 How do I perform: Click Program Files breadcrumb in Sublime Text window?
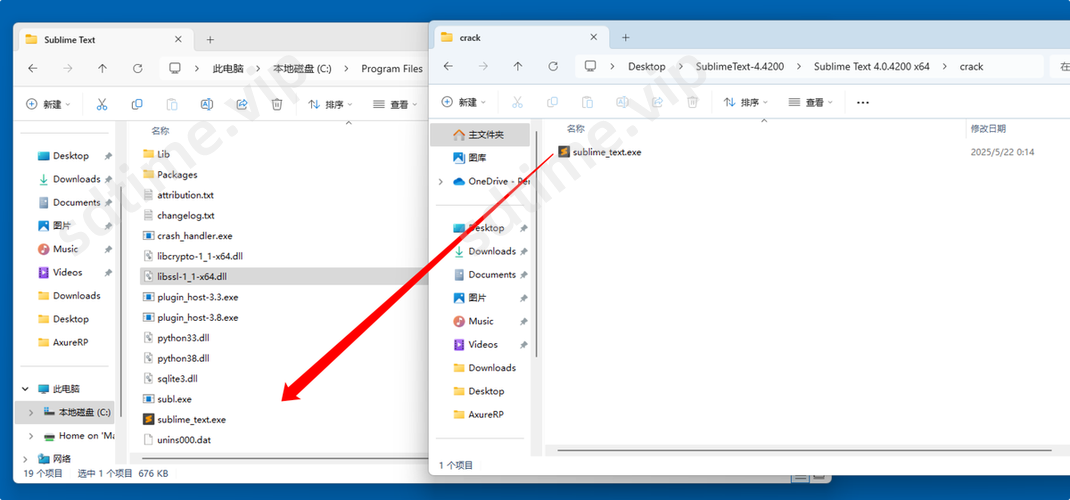click(x=392, y=69)
